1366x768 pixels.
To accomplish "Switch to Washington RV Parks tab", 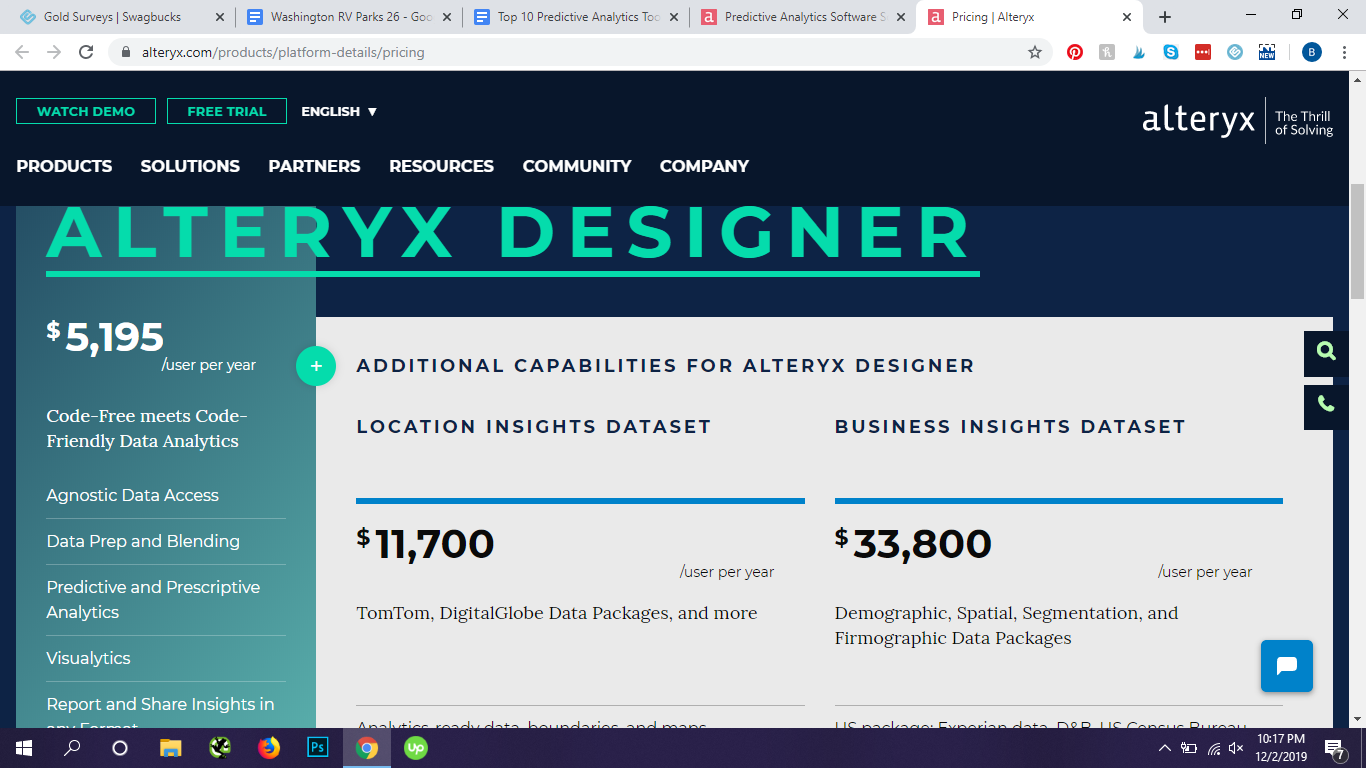I will click(x=349, y=17).
